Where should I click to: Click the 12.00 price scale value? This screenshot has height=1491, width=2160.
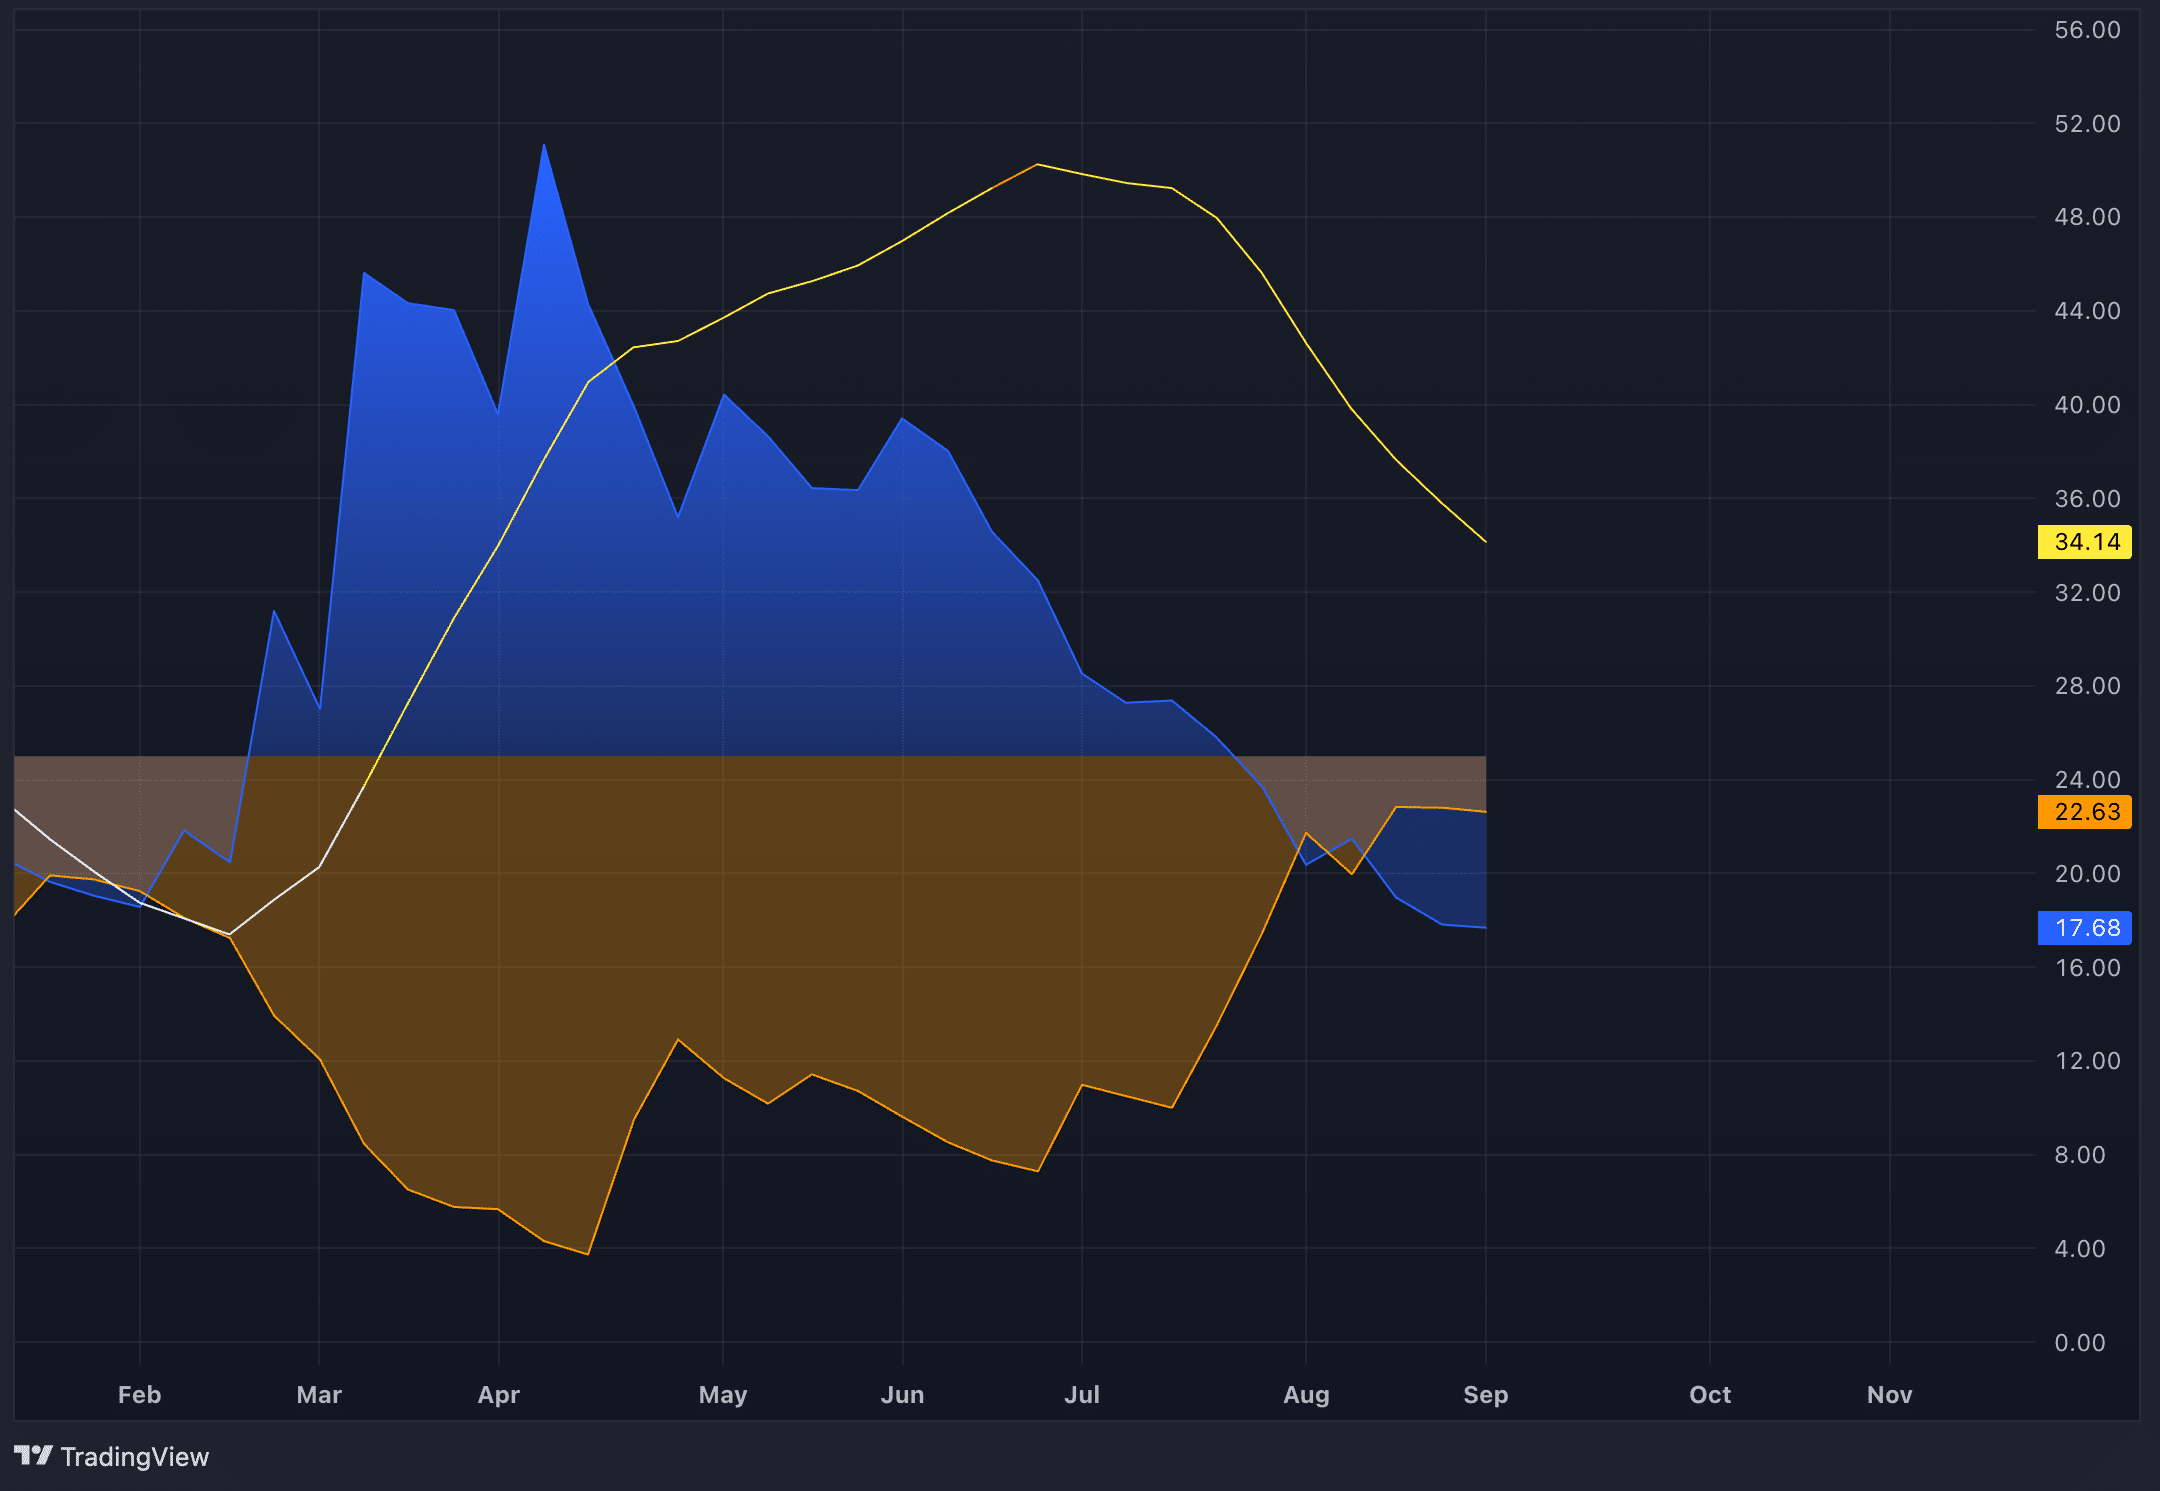pyautogui.click(x=2087, y=1061)
